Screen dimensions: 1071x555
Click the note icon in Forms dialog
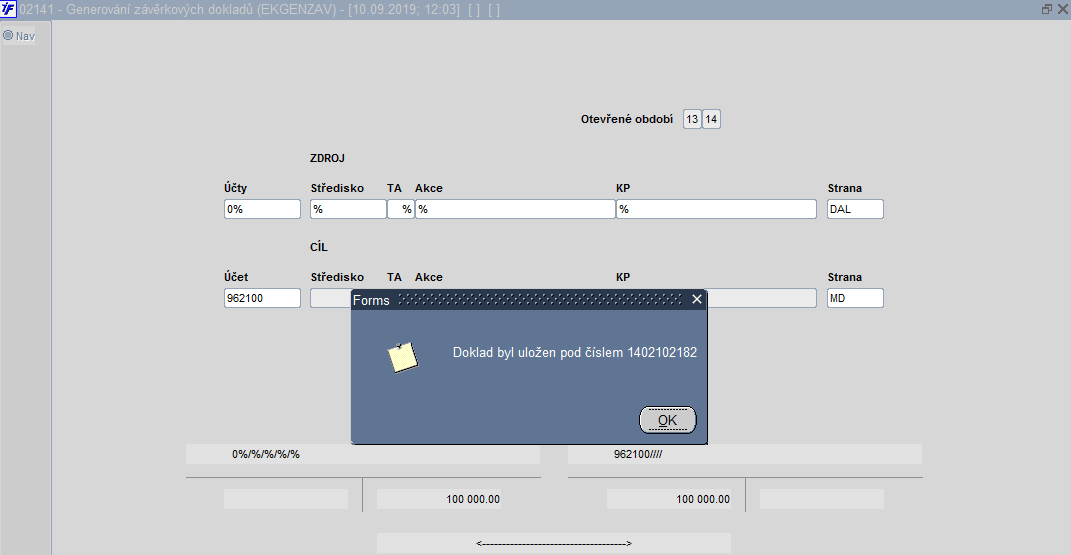coord(403,357)
